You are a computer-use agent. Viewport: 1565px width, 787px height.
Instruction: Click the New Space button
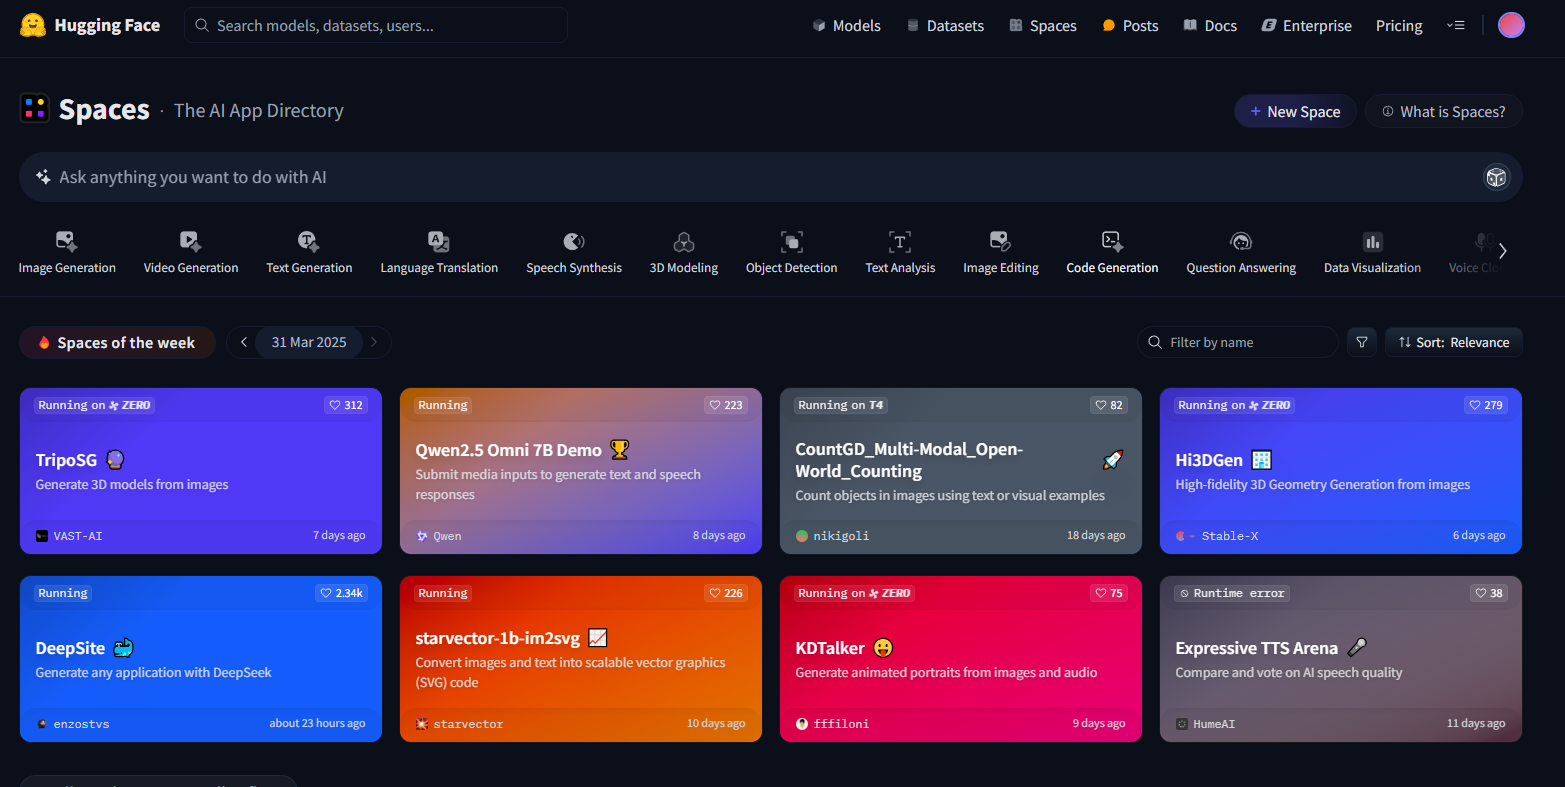1295,111
